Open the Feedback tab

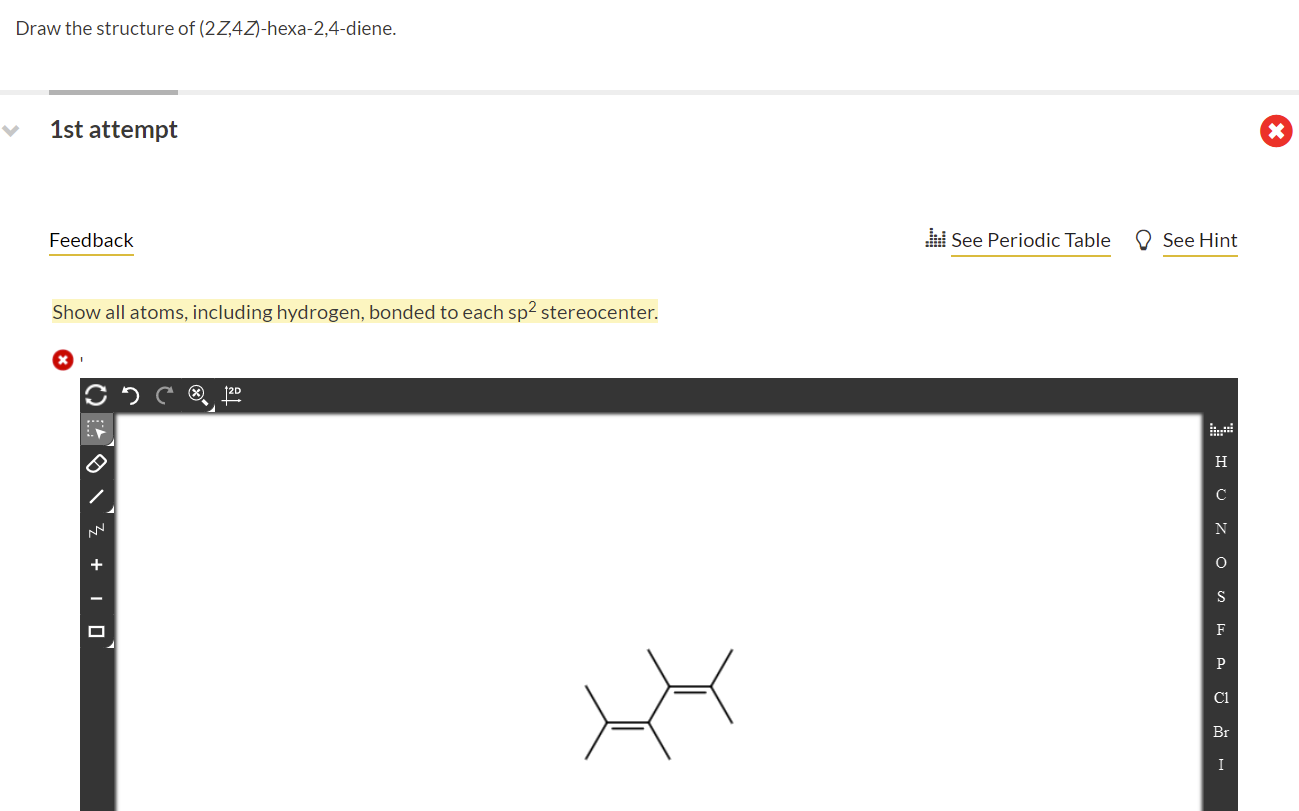coord(90,240)
